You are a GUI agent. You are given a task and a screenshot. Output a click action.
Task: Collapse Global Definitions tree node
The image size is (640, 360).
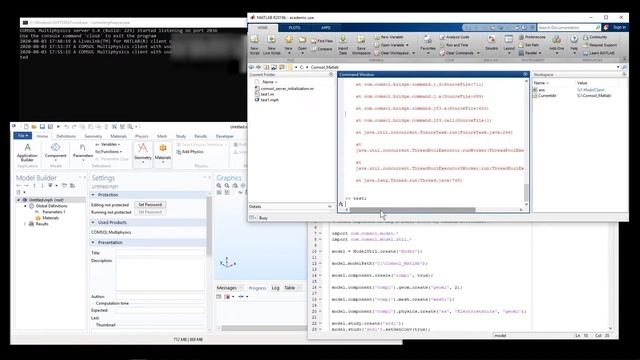tap(25, 206)
